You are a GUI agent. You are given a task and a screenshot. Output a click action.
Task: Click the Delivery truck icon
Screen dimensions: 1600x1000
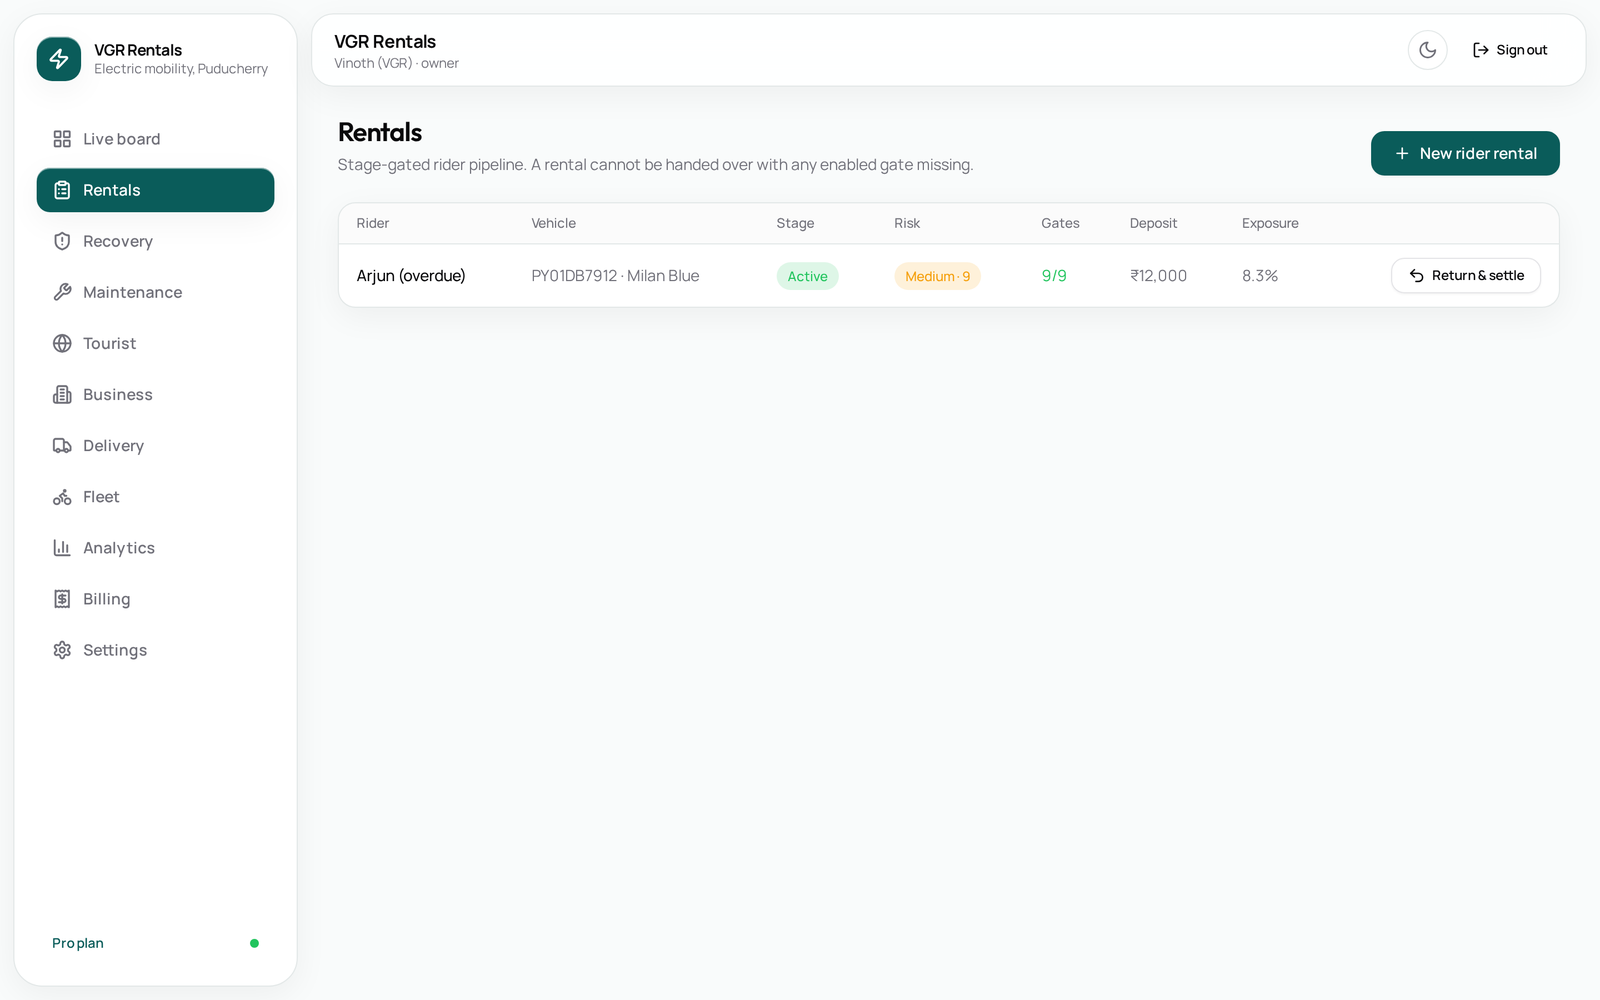pos(62,445)
